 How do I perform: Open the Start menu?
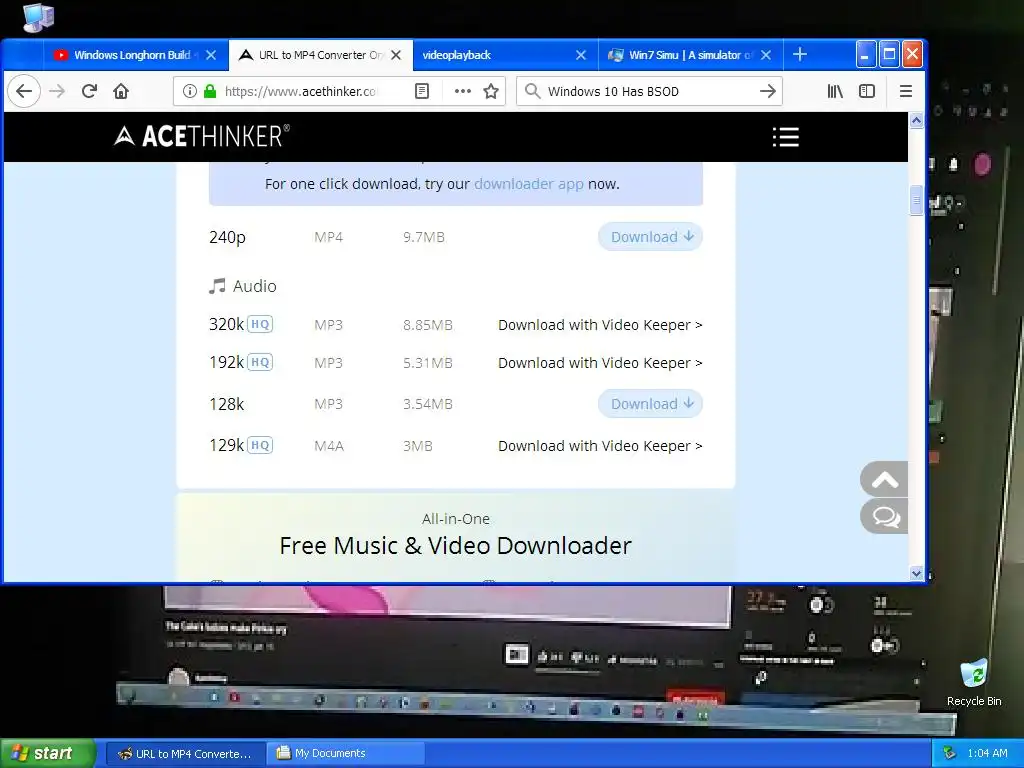[x=47, y=753]
